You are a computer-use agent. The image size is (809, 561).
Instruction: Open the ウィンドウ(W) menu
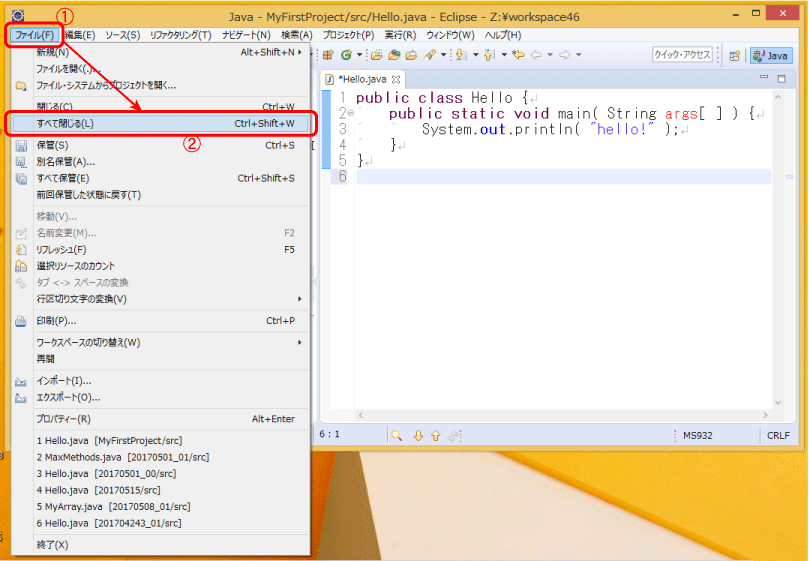click(x=450, y=35)
